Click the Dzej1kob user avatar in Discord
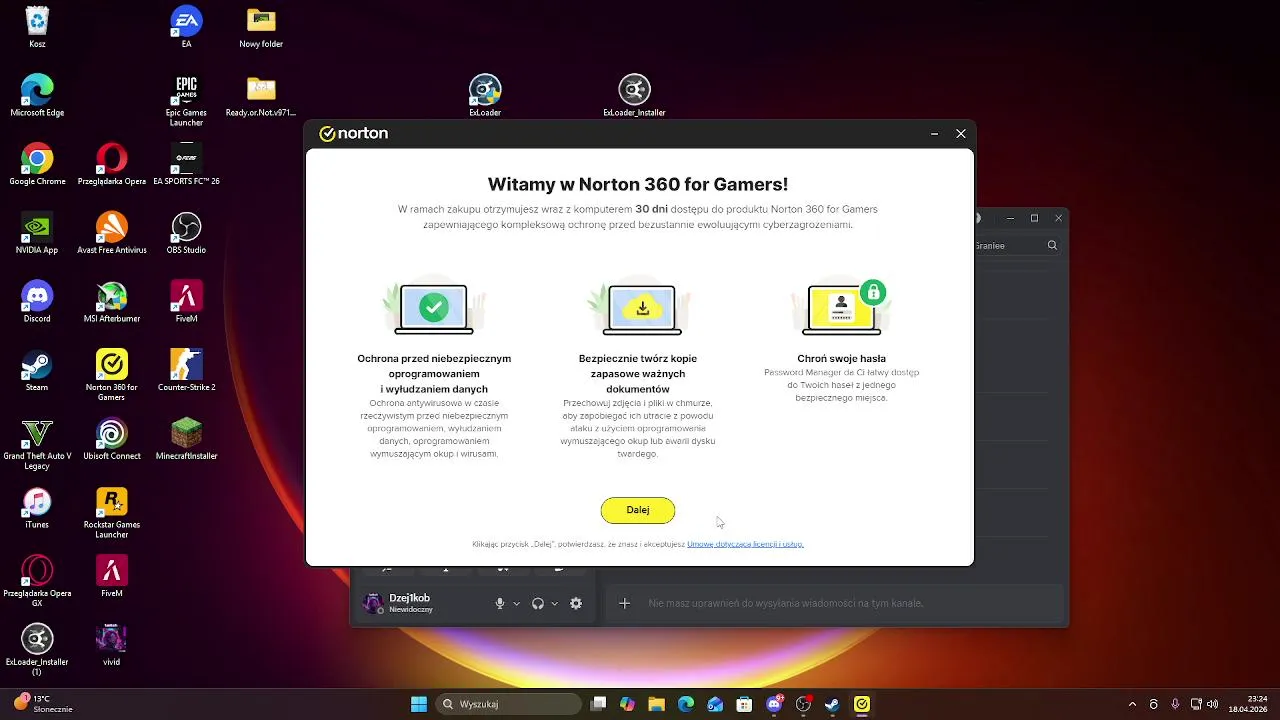This screenshot has height=720, width=1280. point(373,603)
